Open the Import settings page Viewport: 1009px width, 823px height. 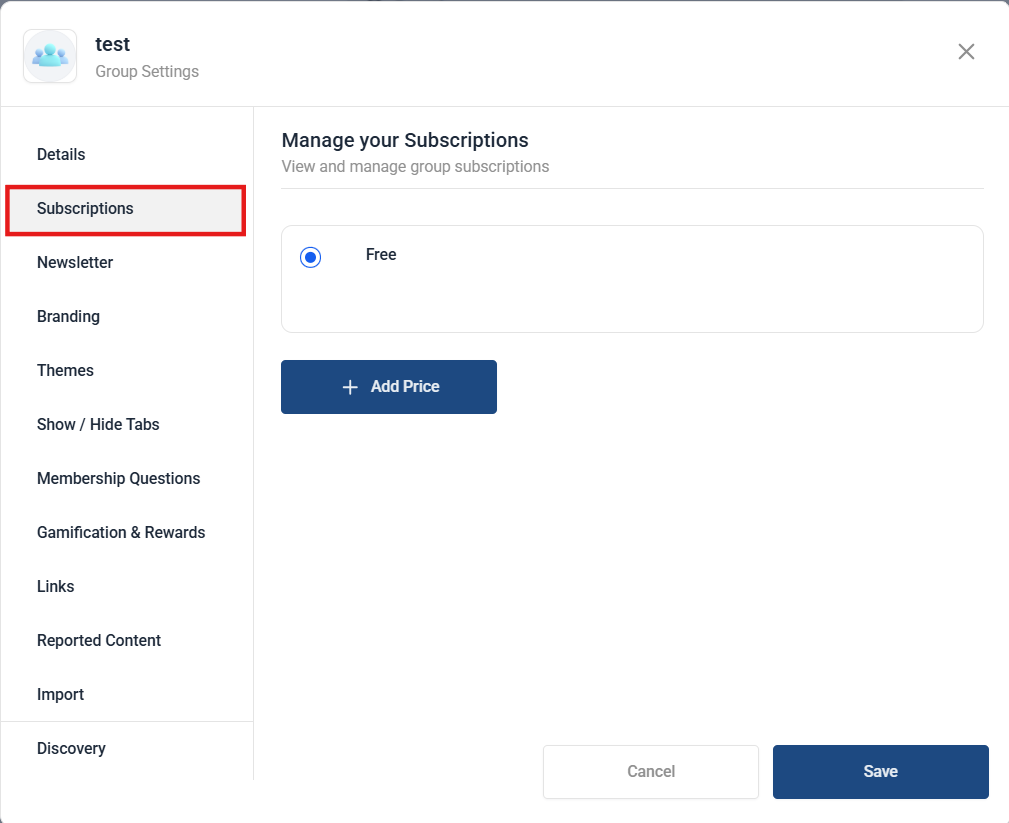[x=60, y=695]
